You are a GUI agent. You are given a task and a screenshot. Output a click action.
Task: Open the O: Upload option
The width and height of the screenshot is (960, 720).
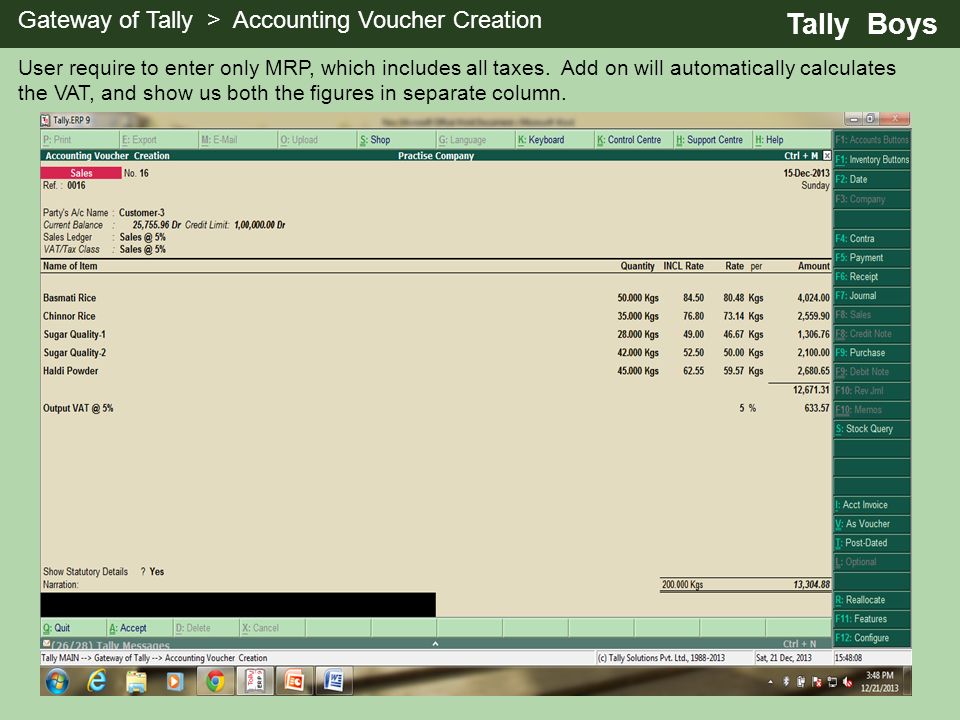(x=317, y=140)
